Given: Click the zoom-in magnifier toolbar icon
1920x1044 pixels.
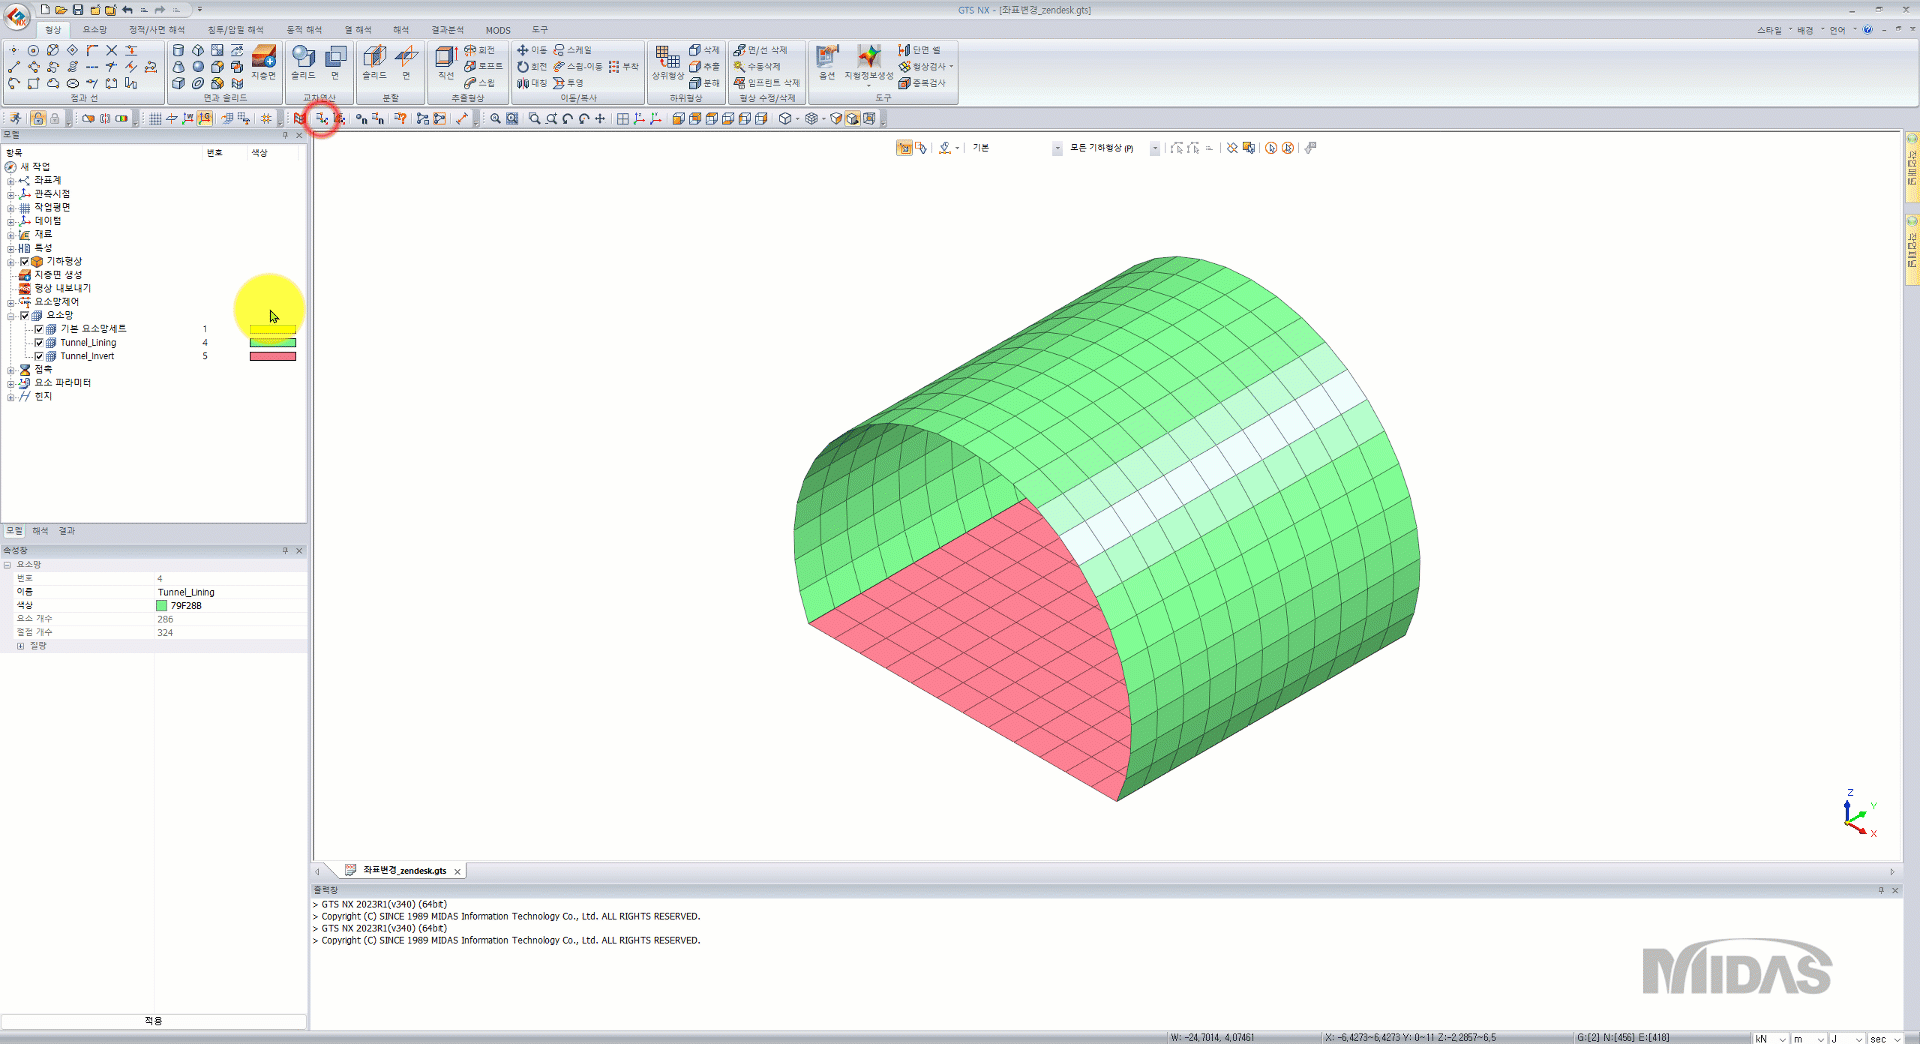Looking at the screenshot, I should (495, 118).
